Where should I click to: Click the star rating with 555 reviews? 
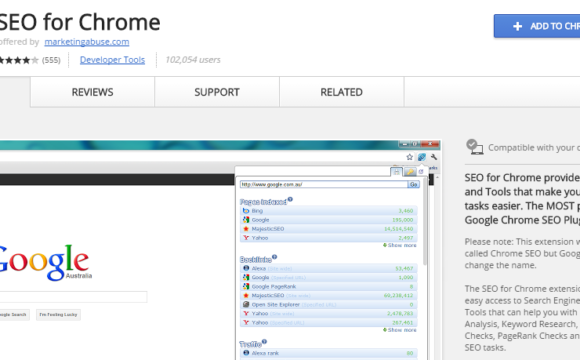[x=30, y=60]
